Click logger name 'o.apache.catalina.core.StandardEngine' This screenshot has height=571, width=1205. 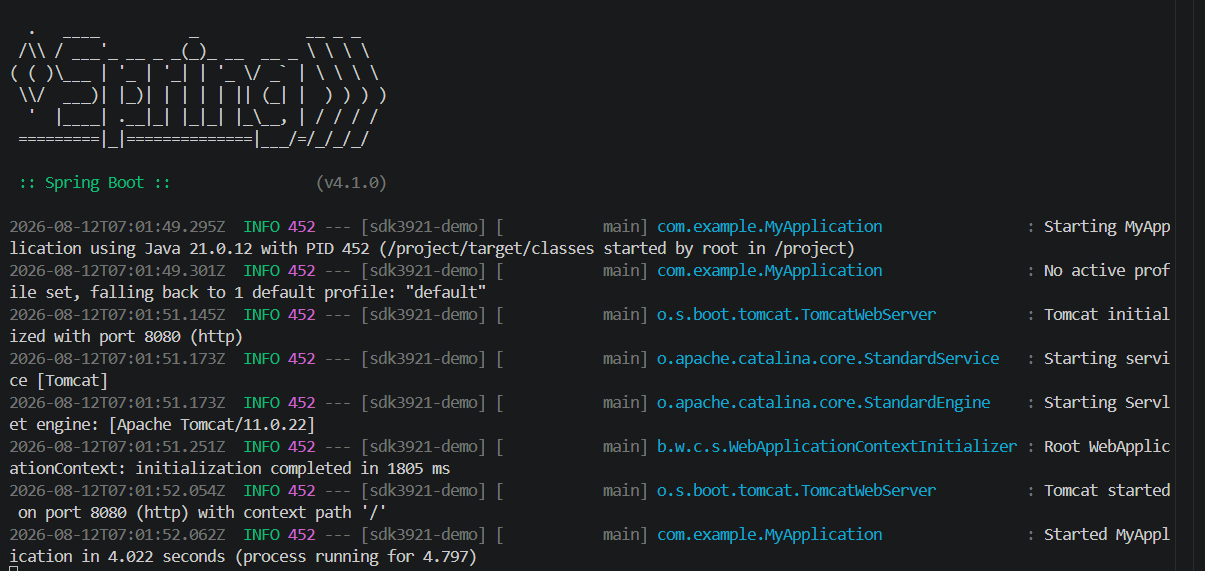(x=823, y=403)
